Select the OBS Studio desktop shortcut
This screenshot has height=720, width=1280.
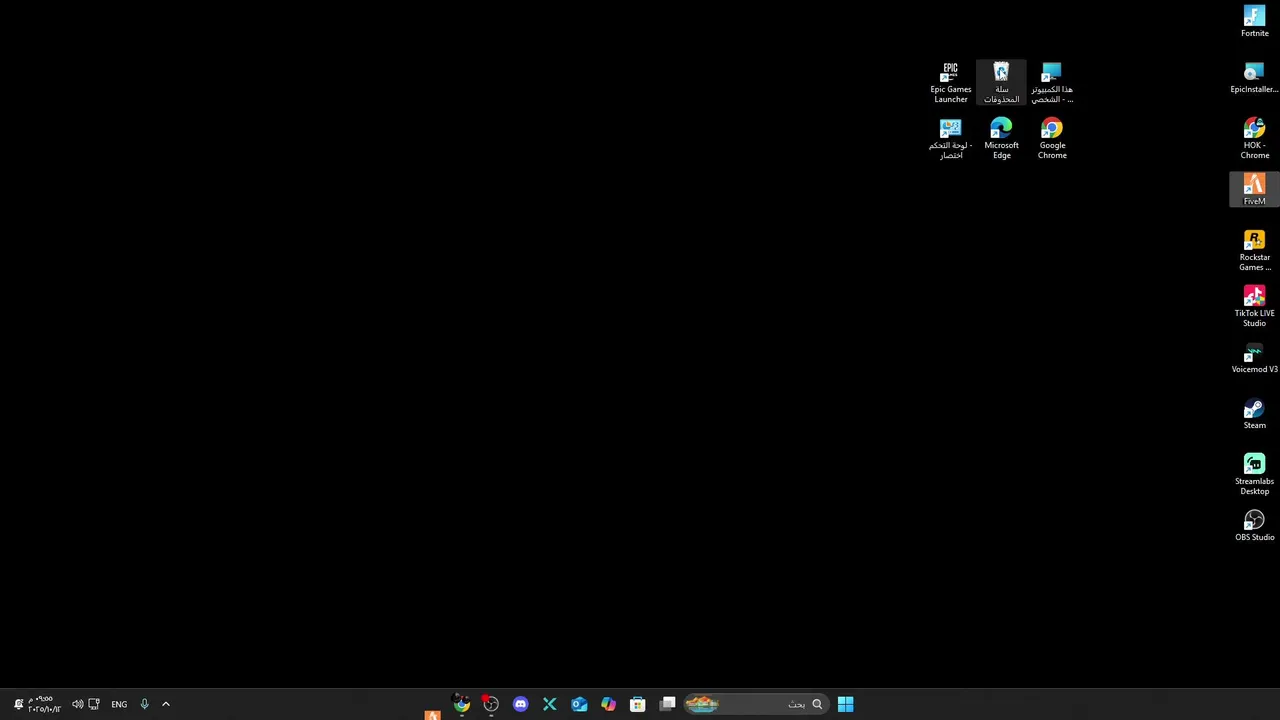click(x=1254, y=526)
